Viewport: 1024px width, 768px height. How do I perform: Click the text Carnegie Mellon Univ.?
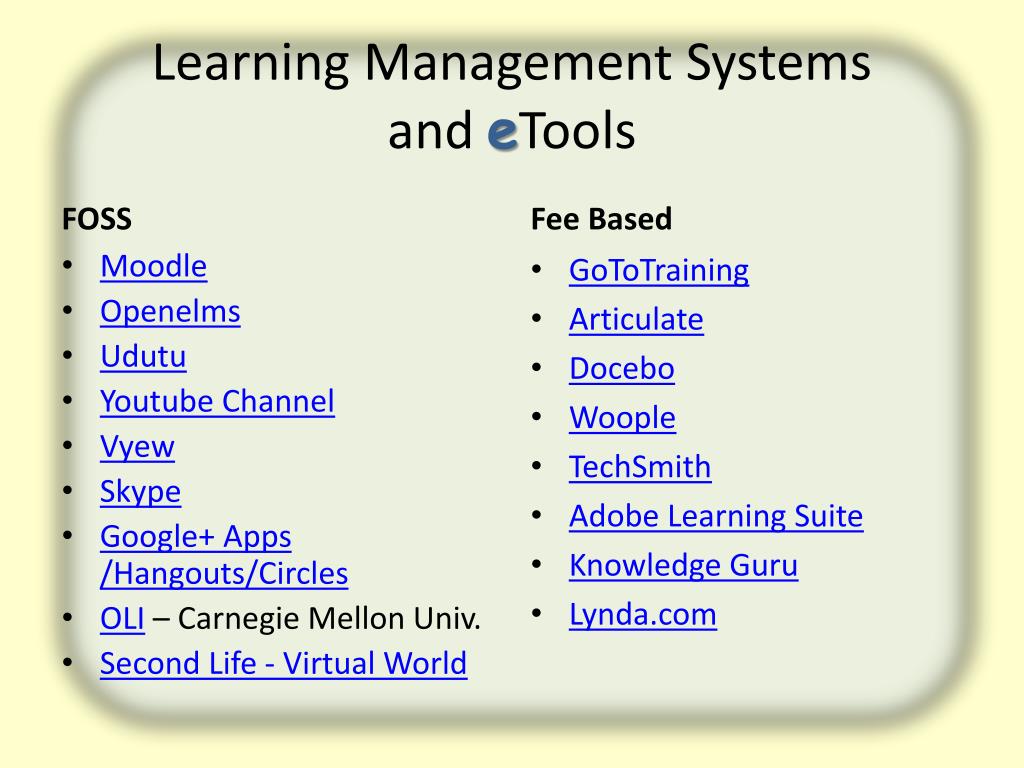click(x=329, y=618)
